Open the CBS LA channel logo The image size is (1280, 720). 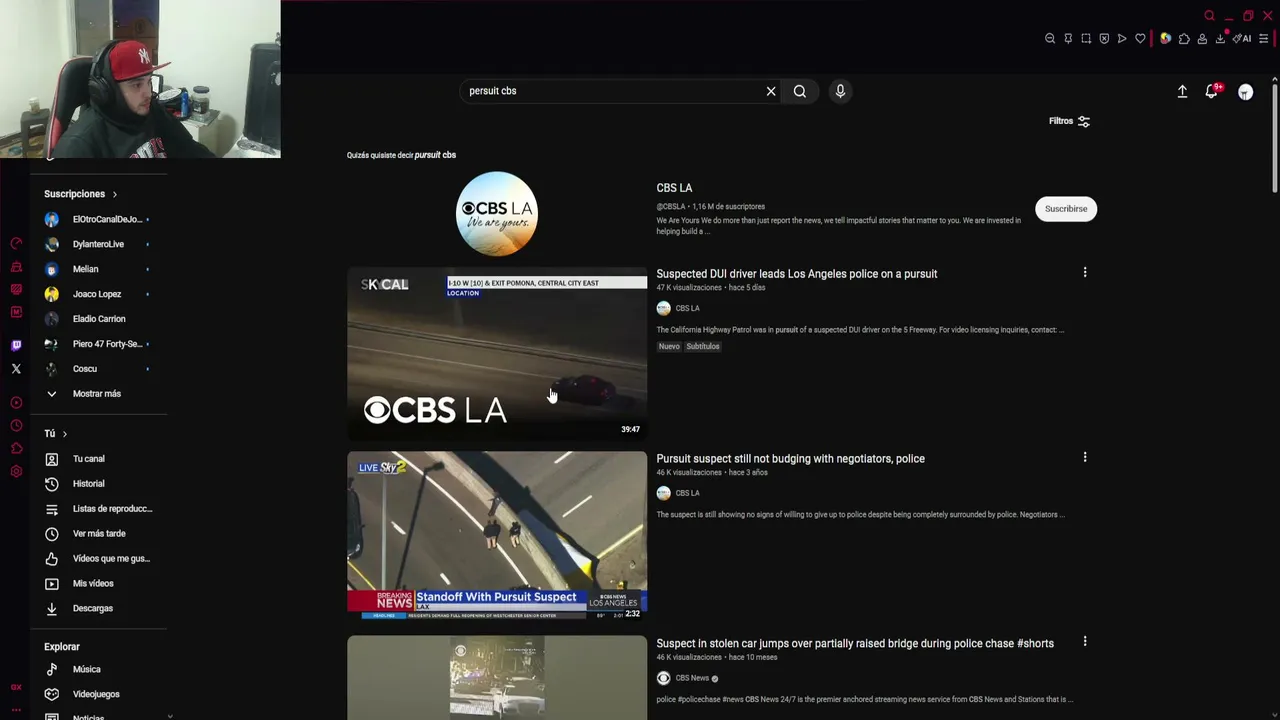(497, 214)
